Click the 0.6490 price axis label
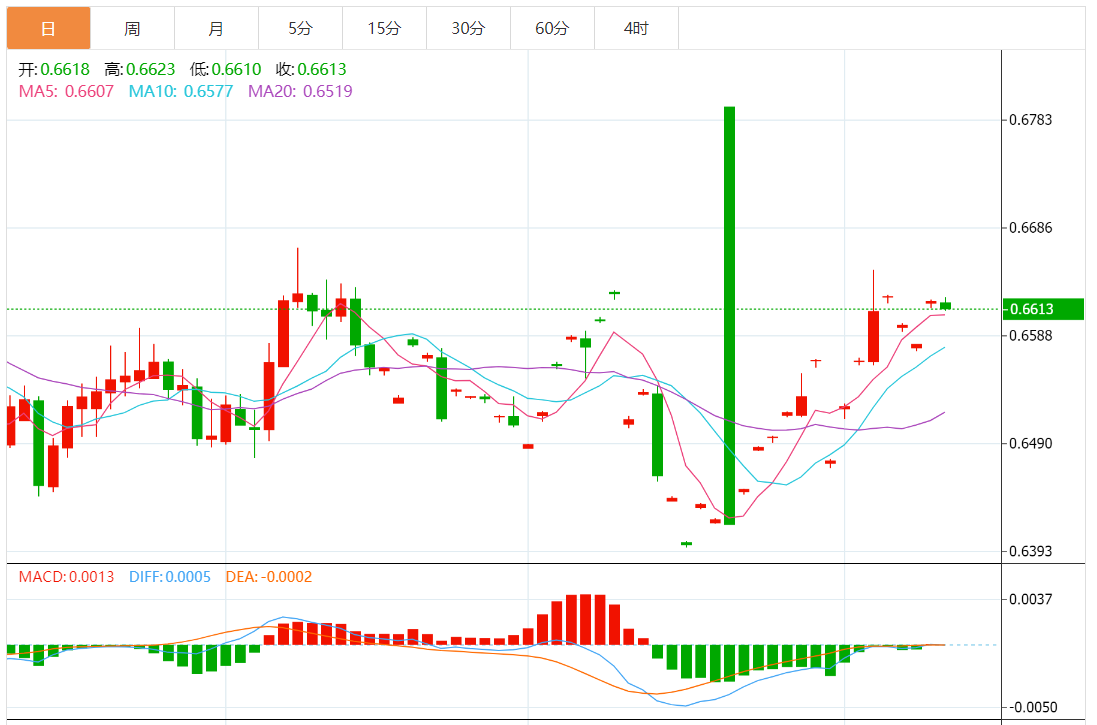 pos(1030,443)
